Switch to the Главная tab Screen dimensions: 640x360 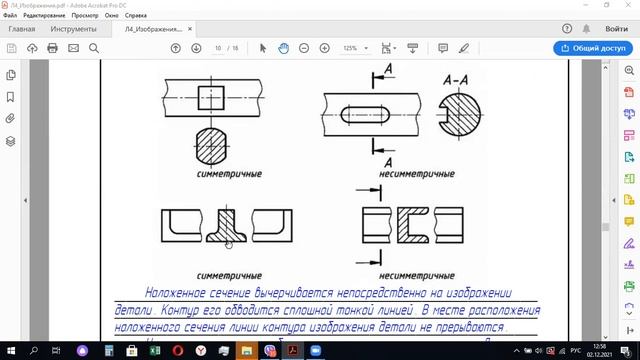tap(22, 29)
